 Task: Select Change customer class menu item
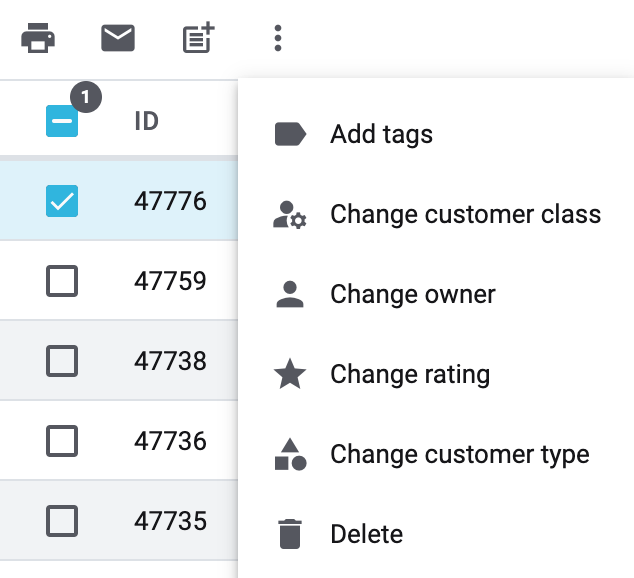[465, 214]
